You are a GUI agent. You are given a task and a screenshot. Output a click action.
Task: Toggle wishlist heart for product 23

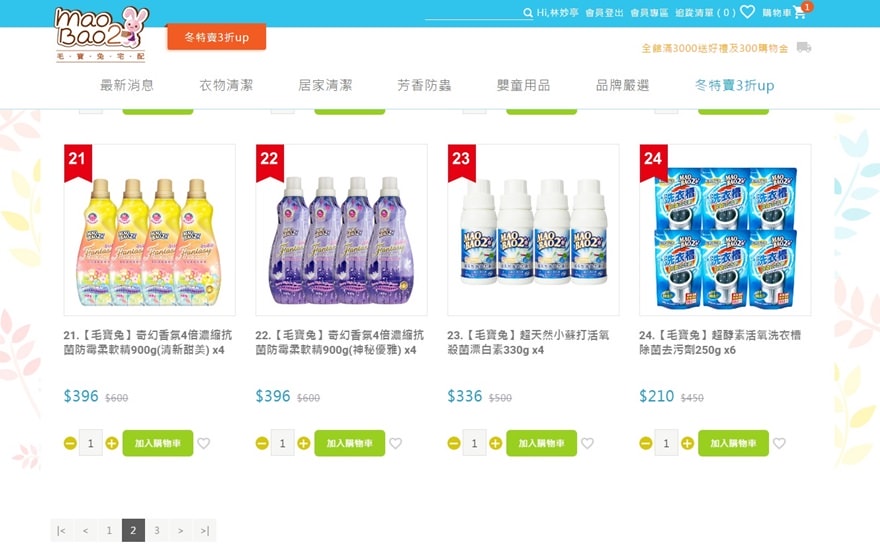pos(588,443)
